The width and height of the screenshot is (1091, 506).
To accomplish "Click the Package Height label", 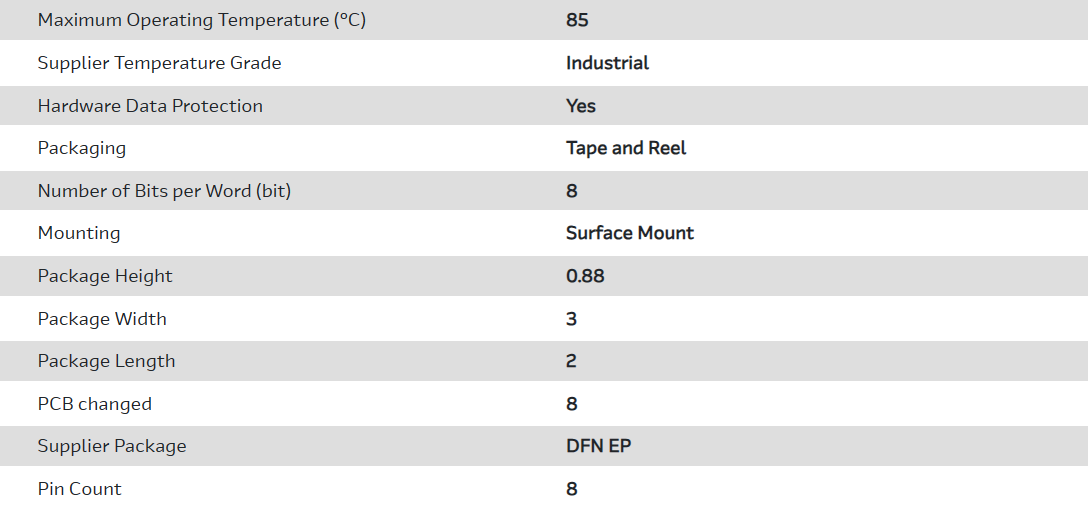I will tap(105, 276).
